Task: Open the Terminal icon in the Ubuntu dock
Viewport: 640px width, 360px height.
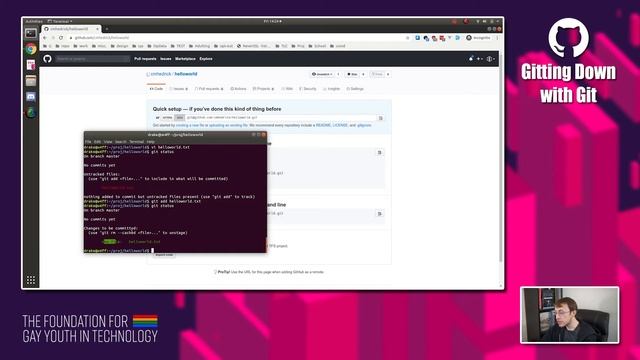Action: (31, 33)
